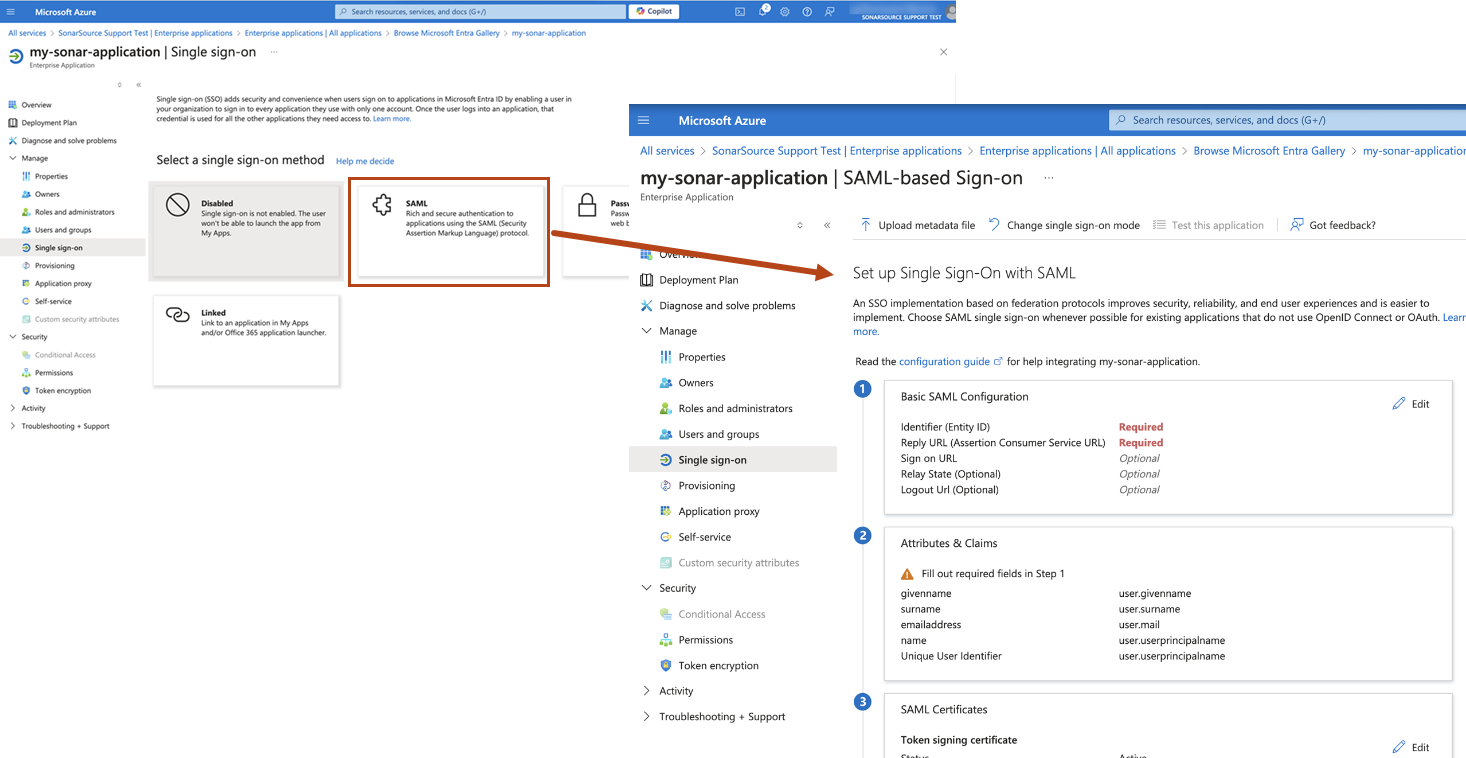Click the Change single sign-on mode icon

(995, 224)
